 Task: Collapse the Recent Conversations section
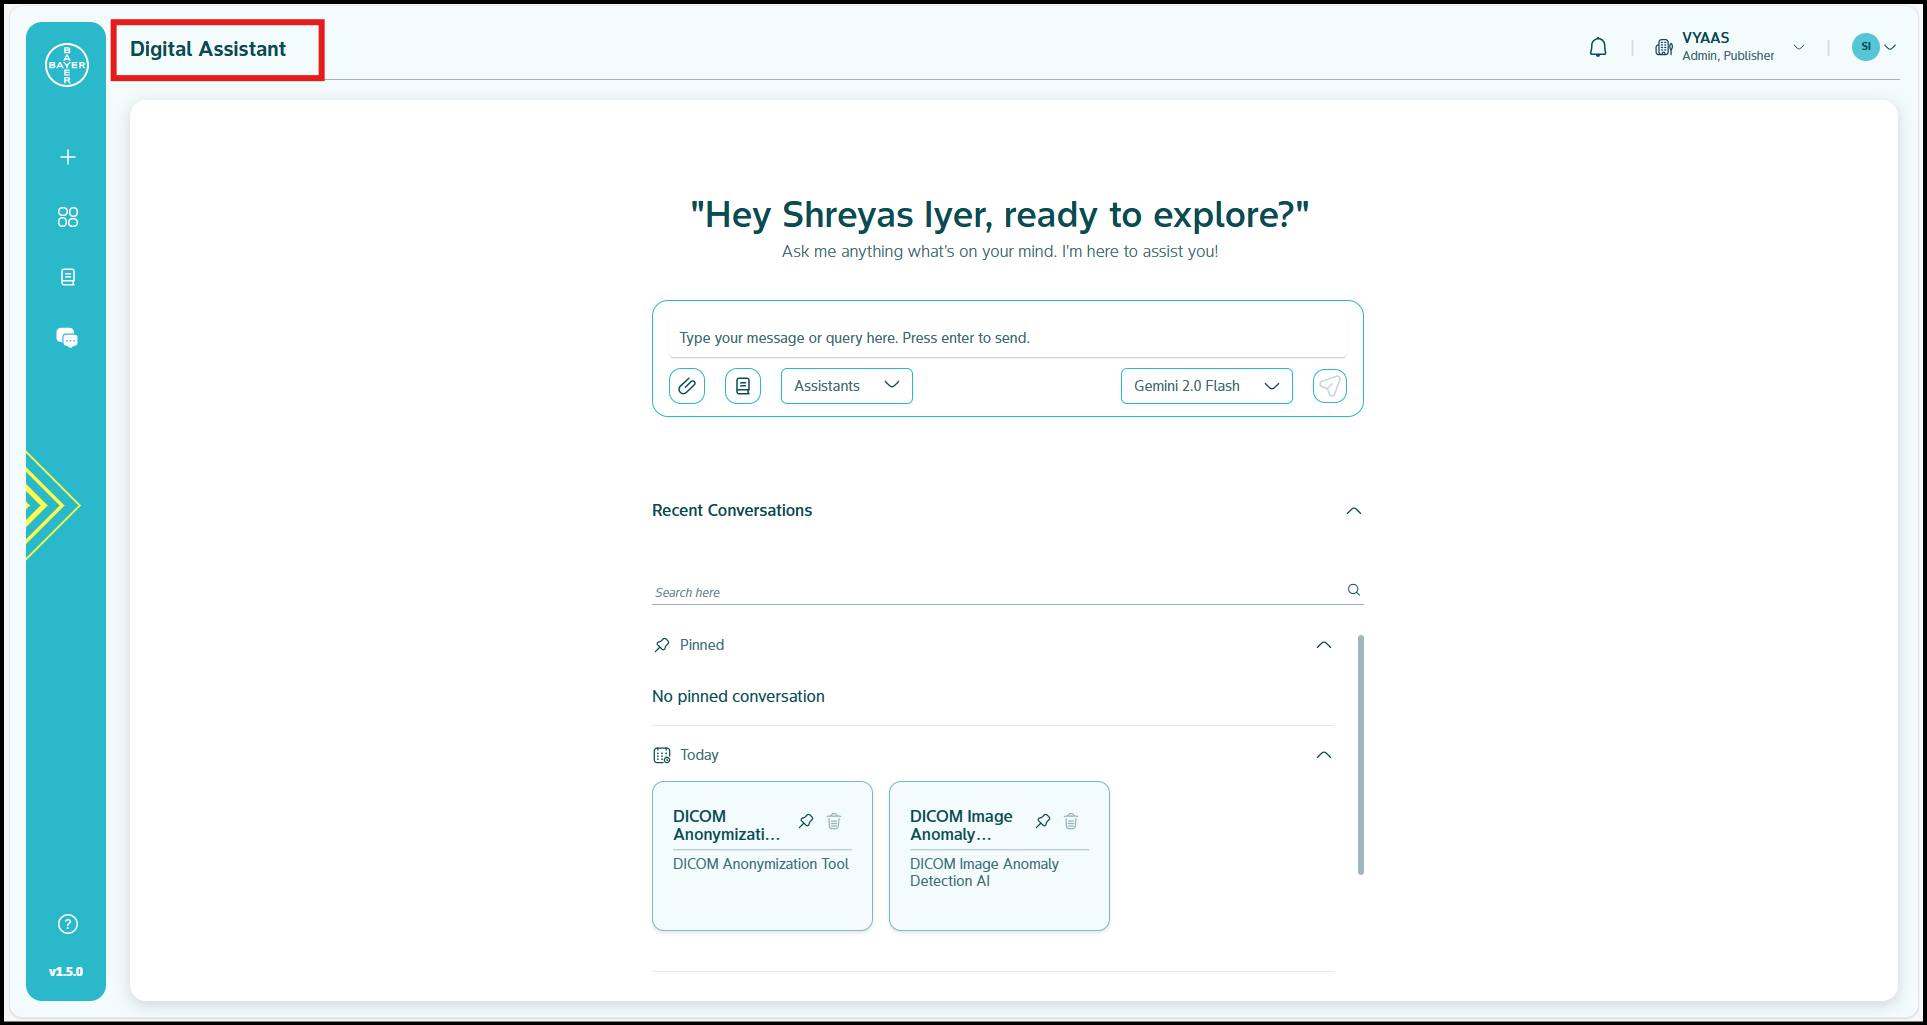click(x=1354, y=511)
